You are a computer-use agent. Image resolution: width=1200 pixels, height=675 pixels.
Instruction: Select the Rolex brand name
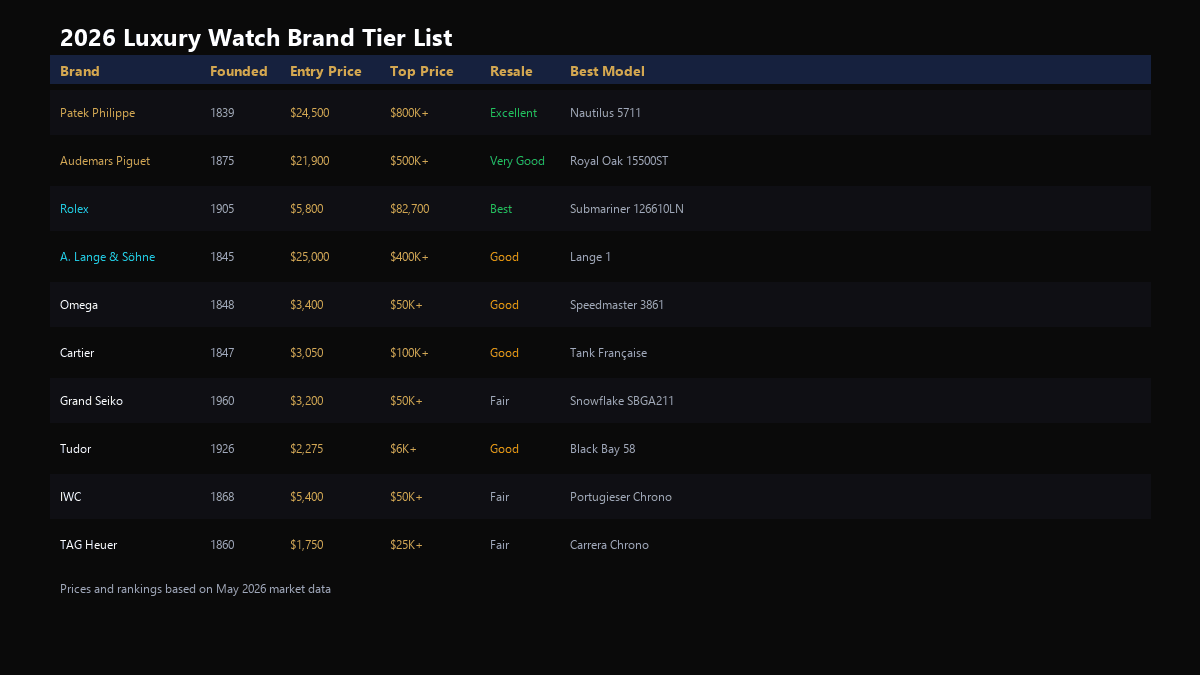(x=74, y=209)
